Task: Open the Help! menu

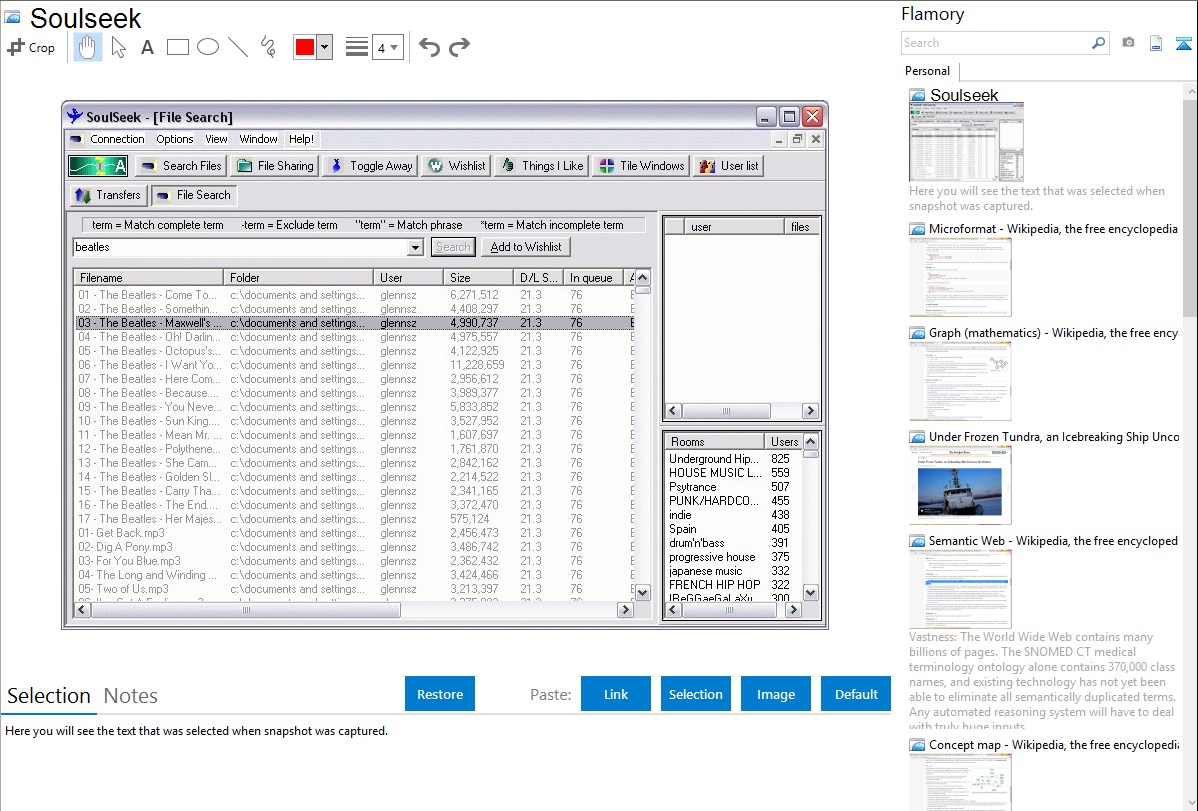Action: coord(301,139)
